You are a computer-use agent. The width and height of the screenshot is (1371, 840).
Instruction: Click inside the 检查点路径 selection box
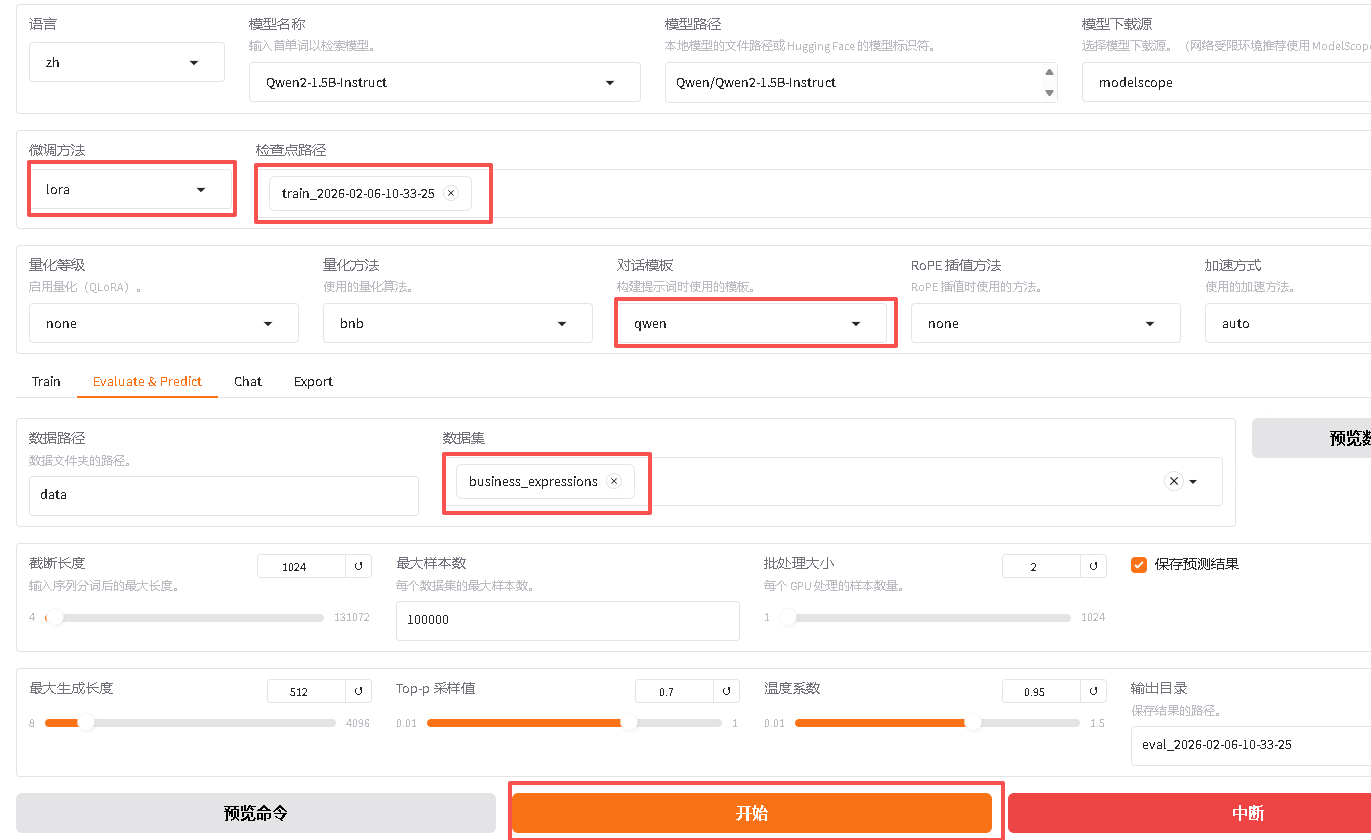tap(813, 193)
